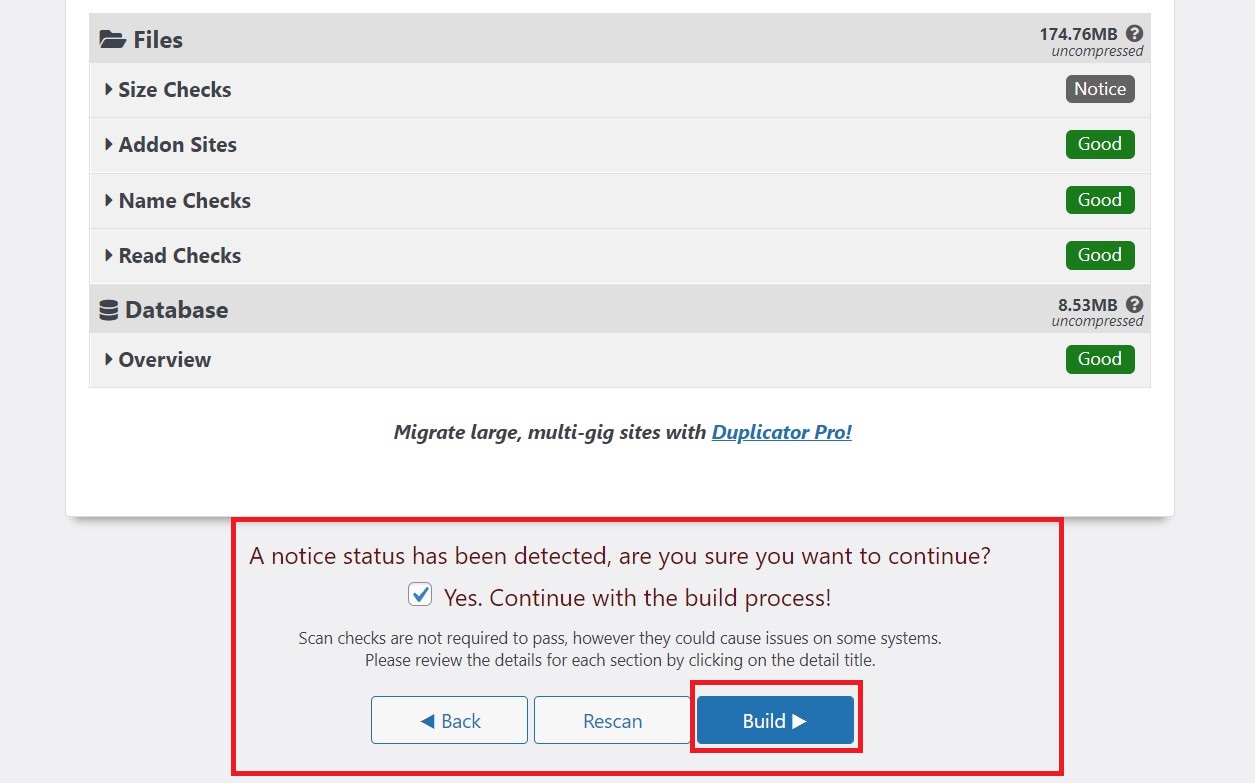Click the Good badge for database Overview
The width and height of the screenshot is (1255, 783).
click(x=1100, y=359)
